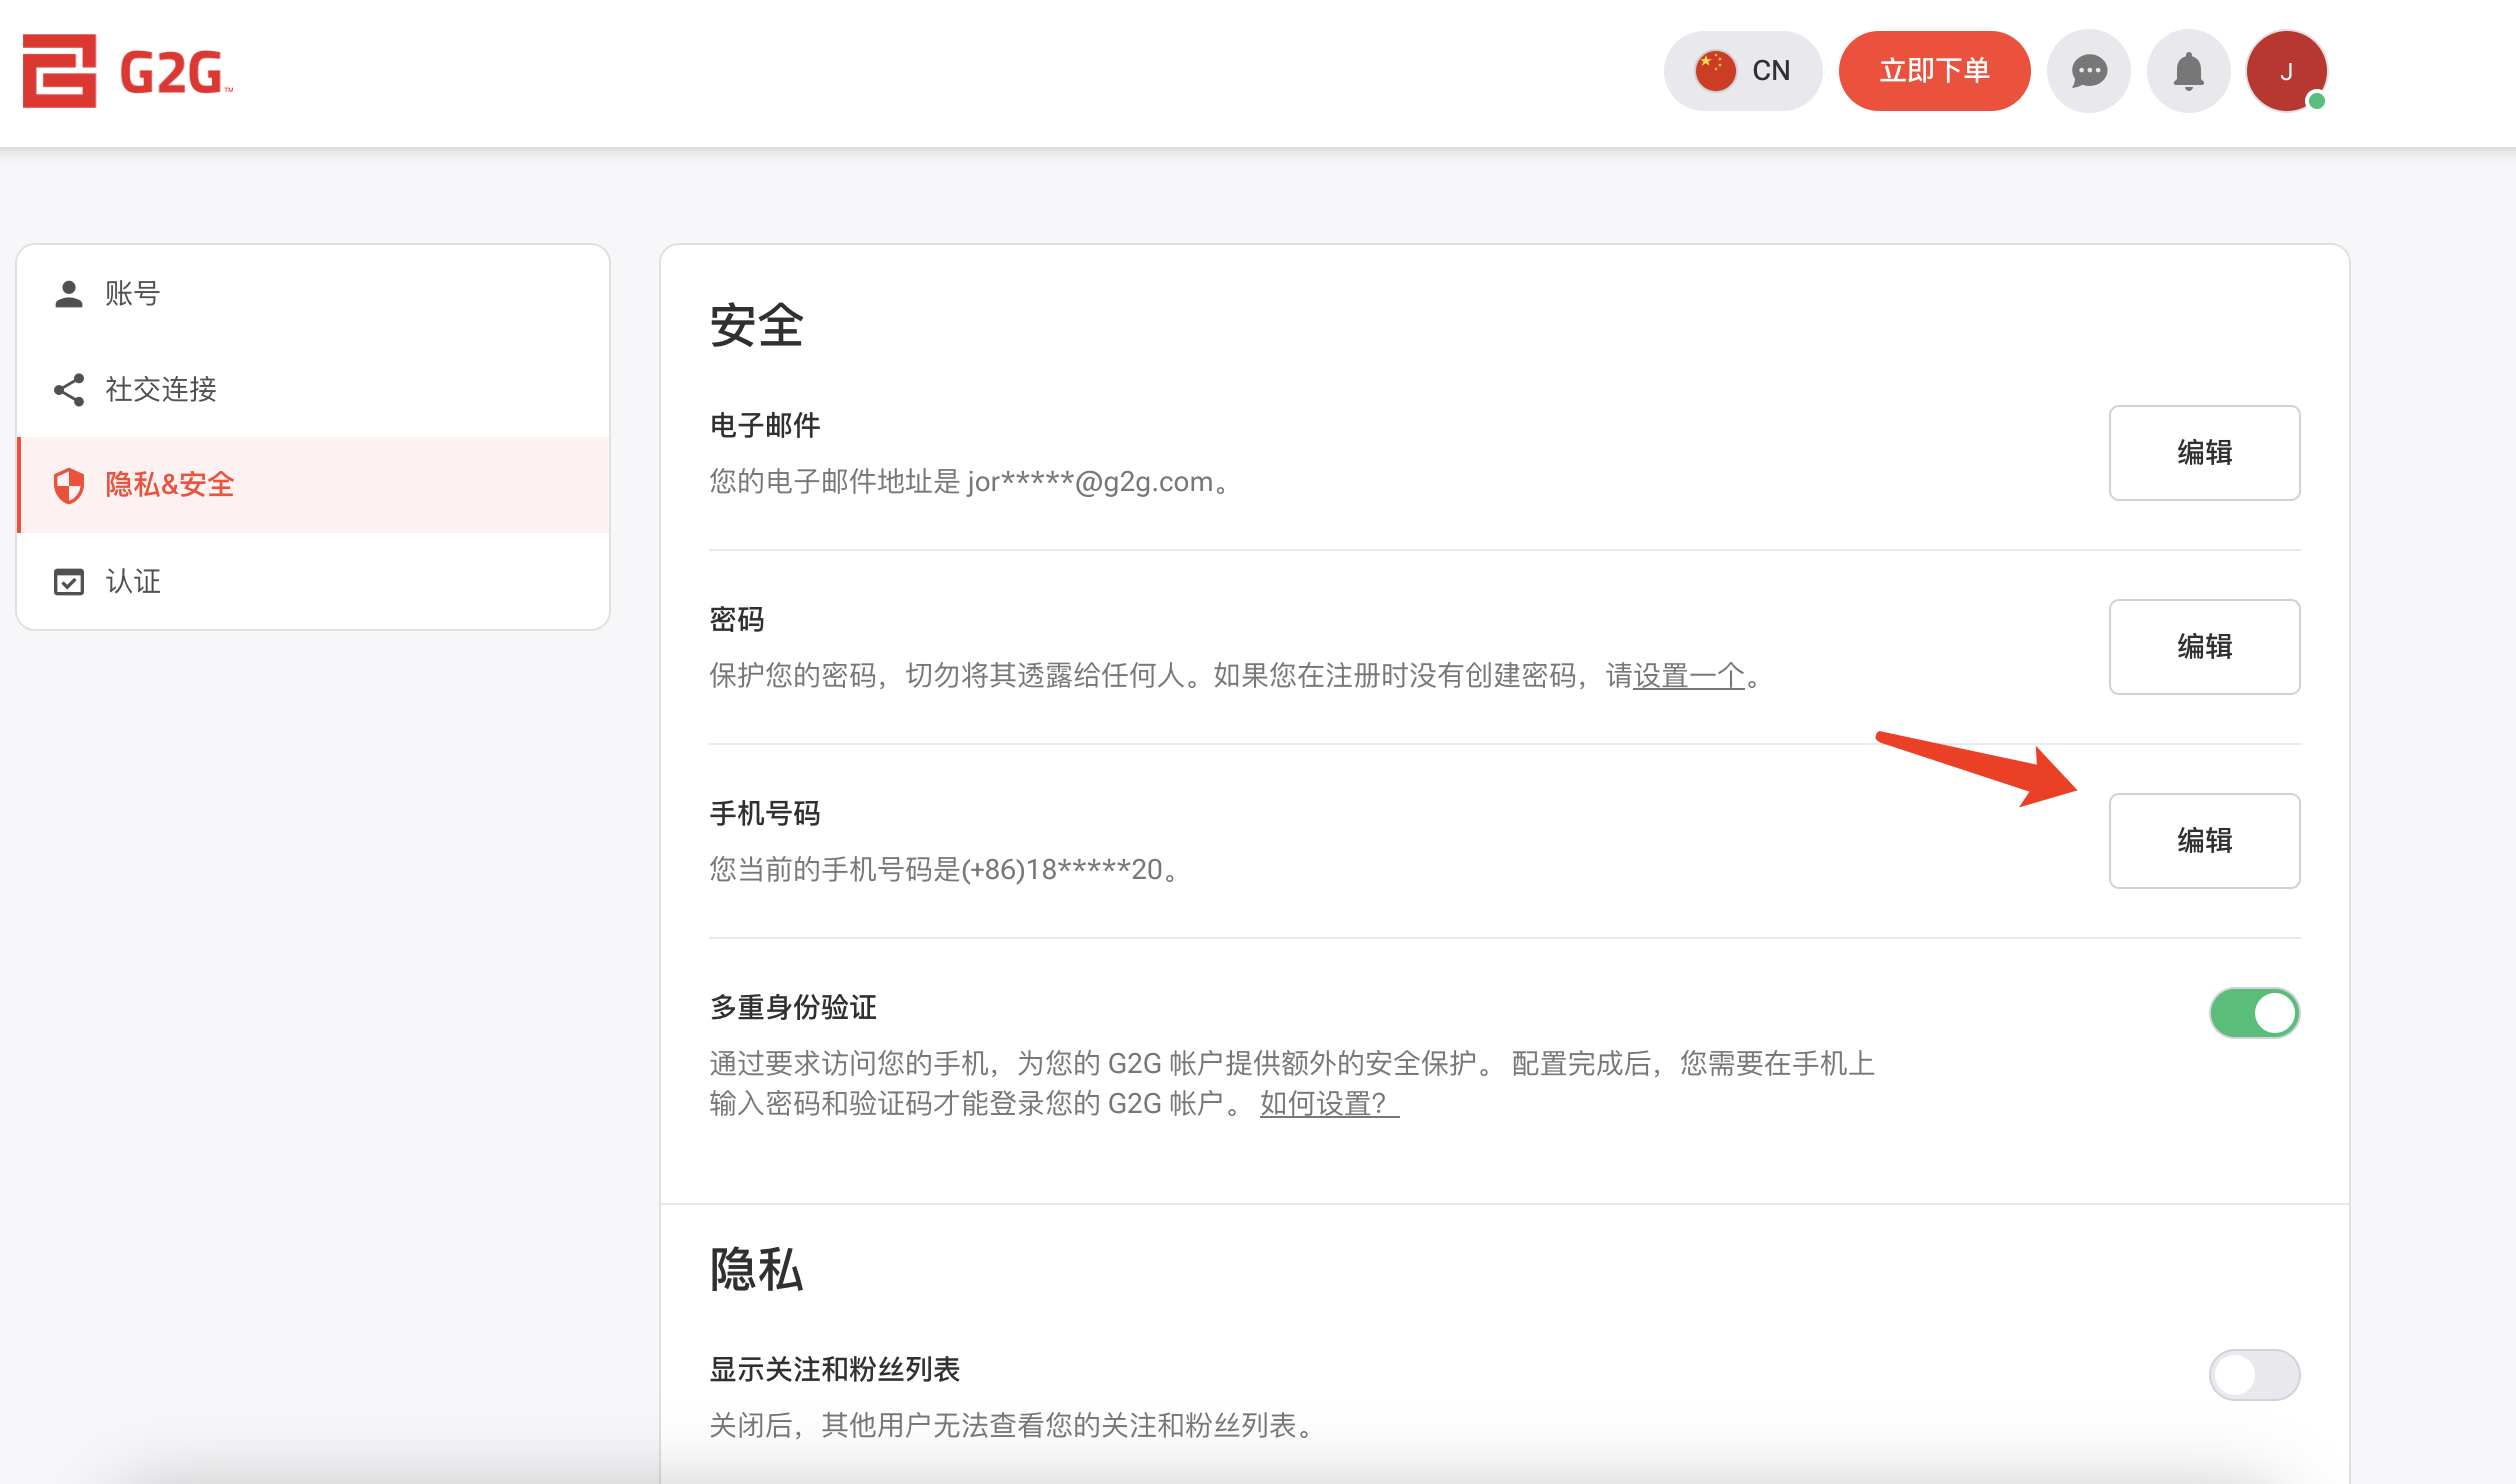Disable multi-factor authentication toggle
Viewport: 2516px width, 1484px height.
pyautogui.click(x=2254, y=1013)
